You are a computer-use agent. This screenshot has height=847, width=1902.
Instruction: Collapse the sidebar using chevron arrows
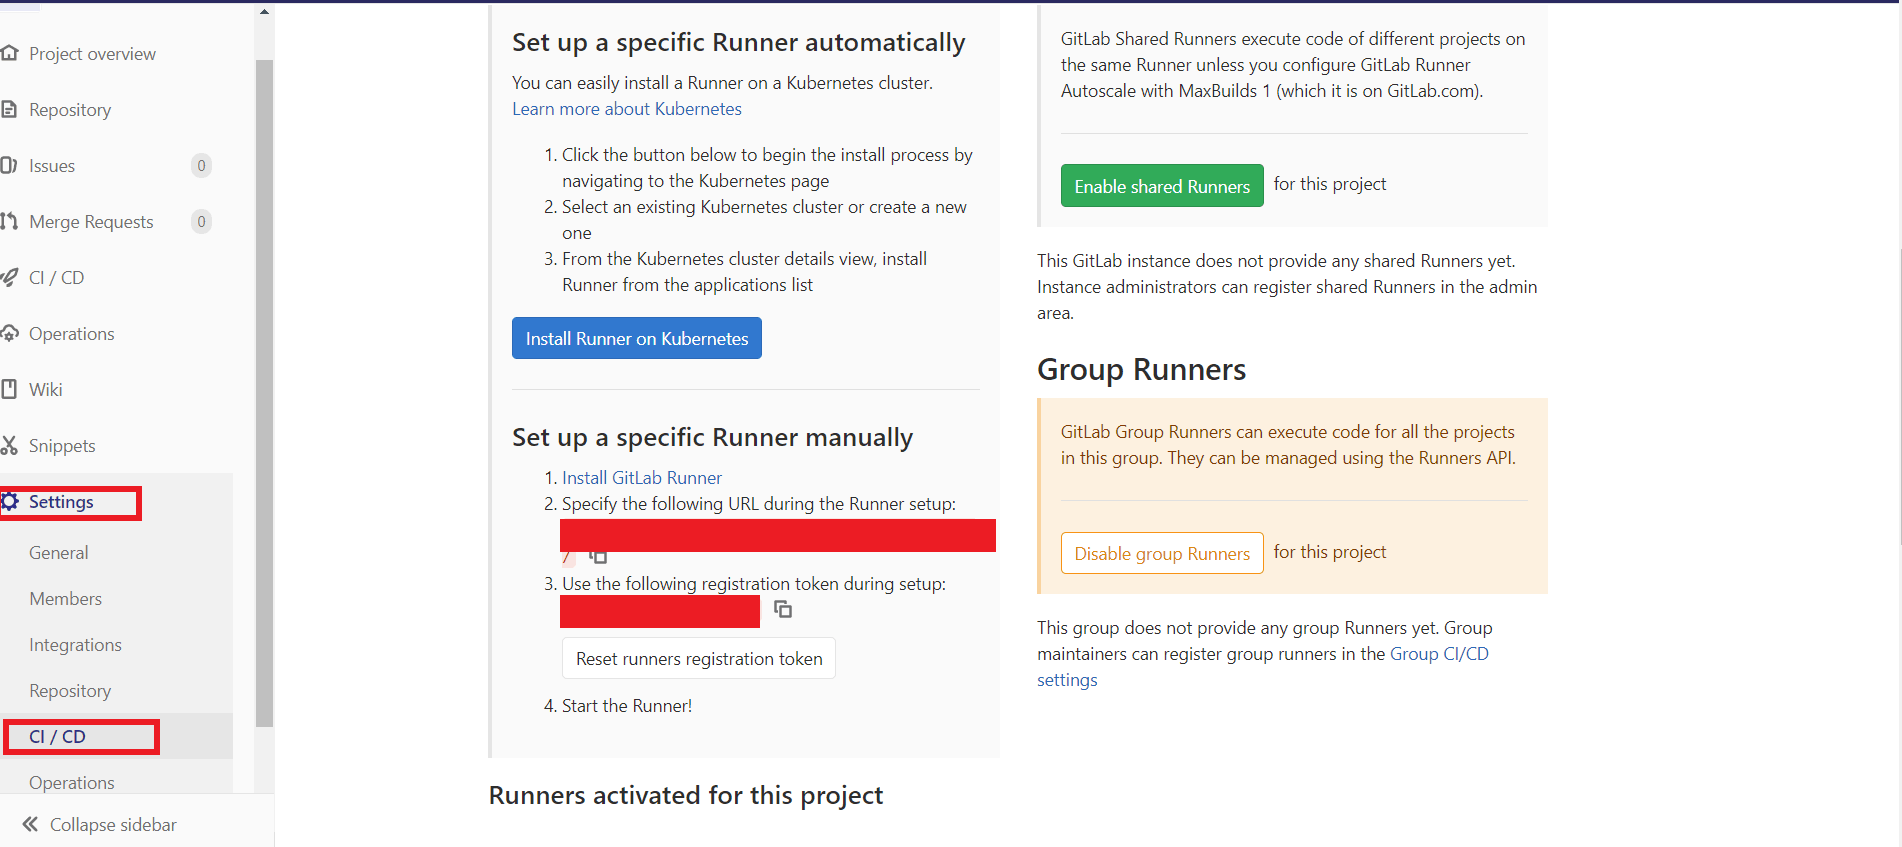point(30,824)
